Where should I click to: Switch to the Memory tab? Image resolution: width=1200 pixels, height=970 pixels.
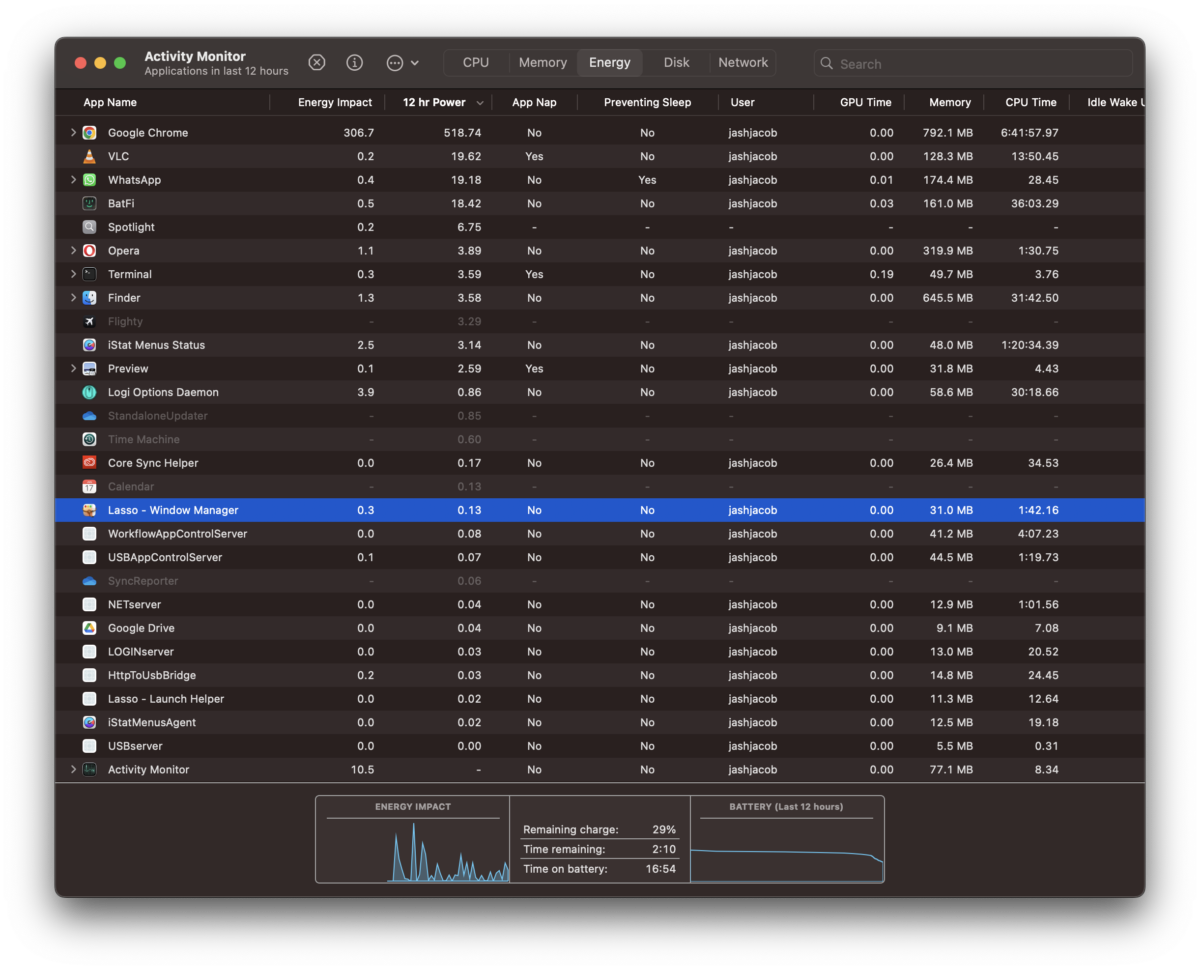[543, 63]
